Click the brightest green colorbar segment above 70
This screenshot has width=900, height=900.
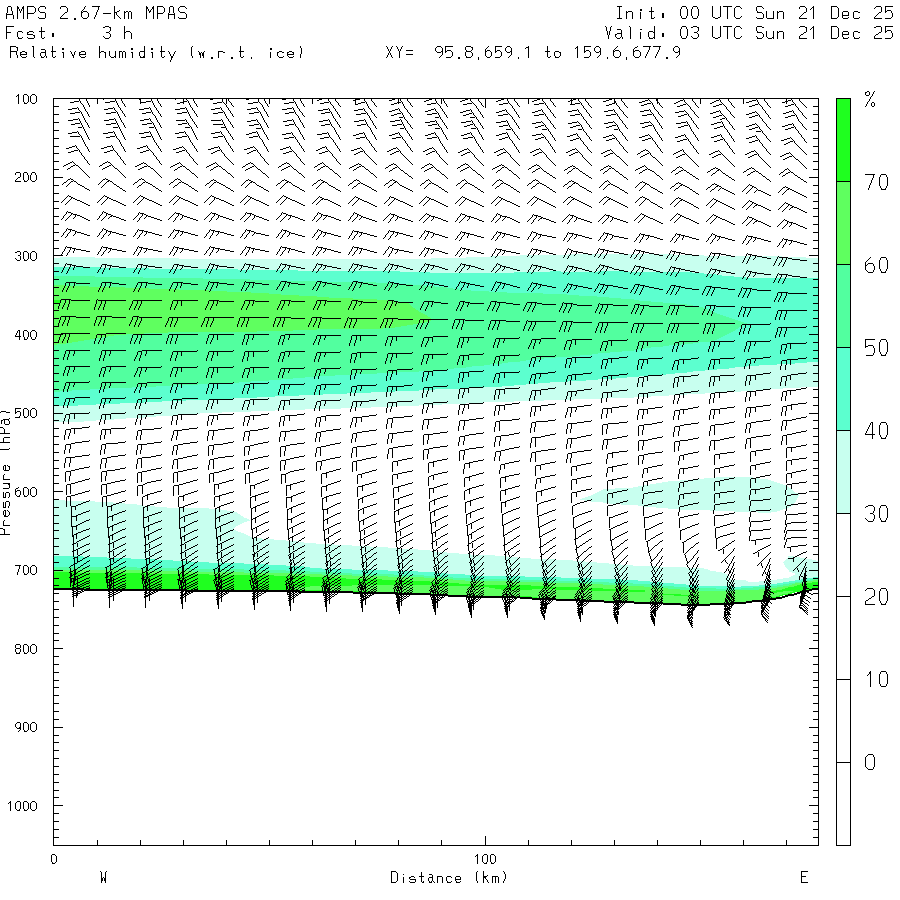[843, 139]
